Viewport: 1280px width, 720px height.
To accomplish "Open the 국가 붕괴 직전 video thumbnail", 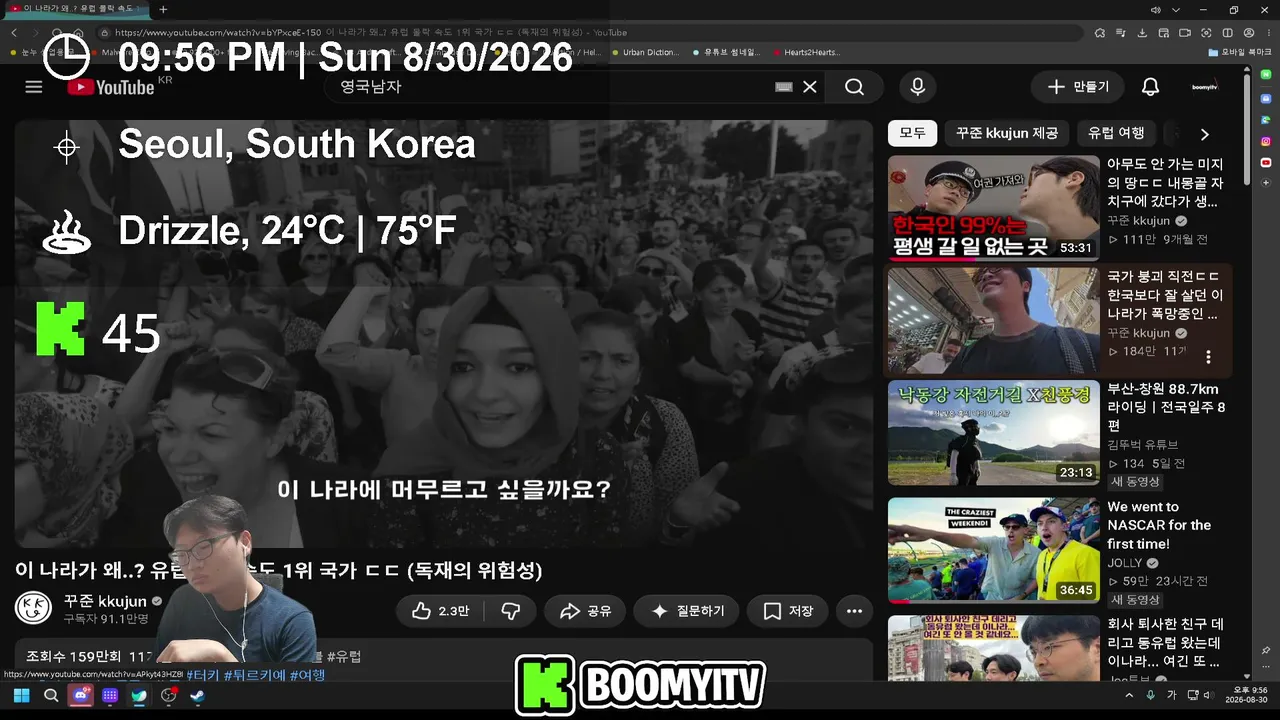I will (993, 320).
